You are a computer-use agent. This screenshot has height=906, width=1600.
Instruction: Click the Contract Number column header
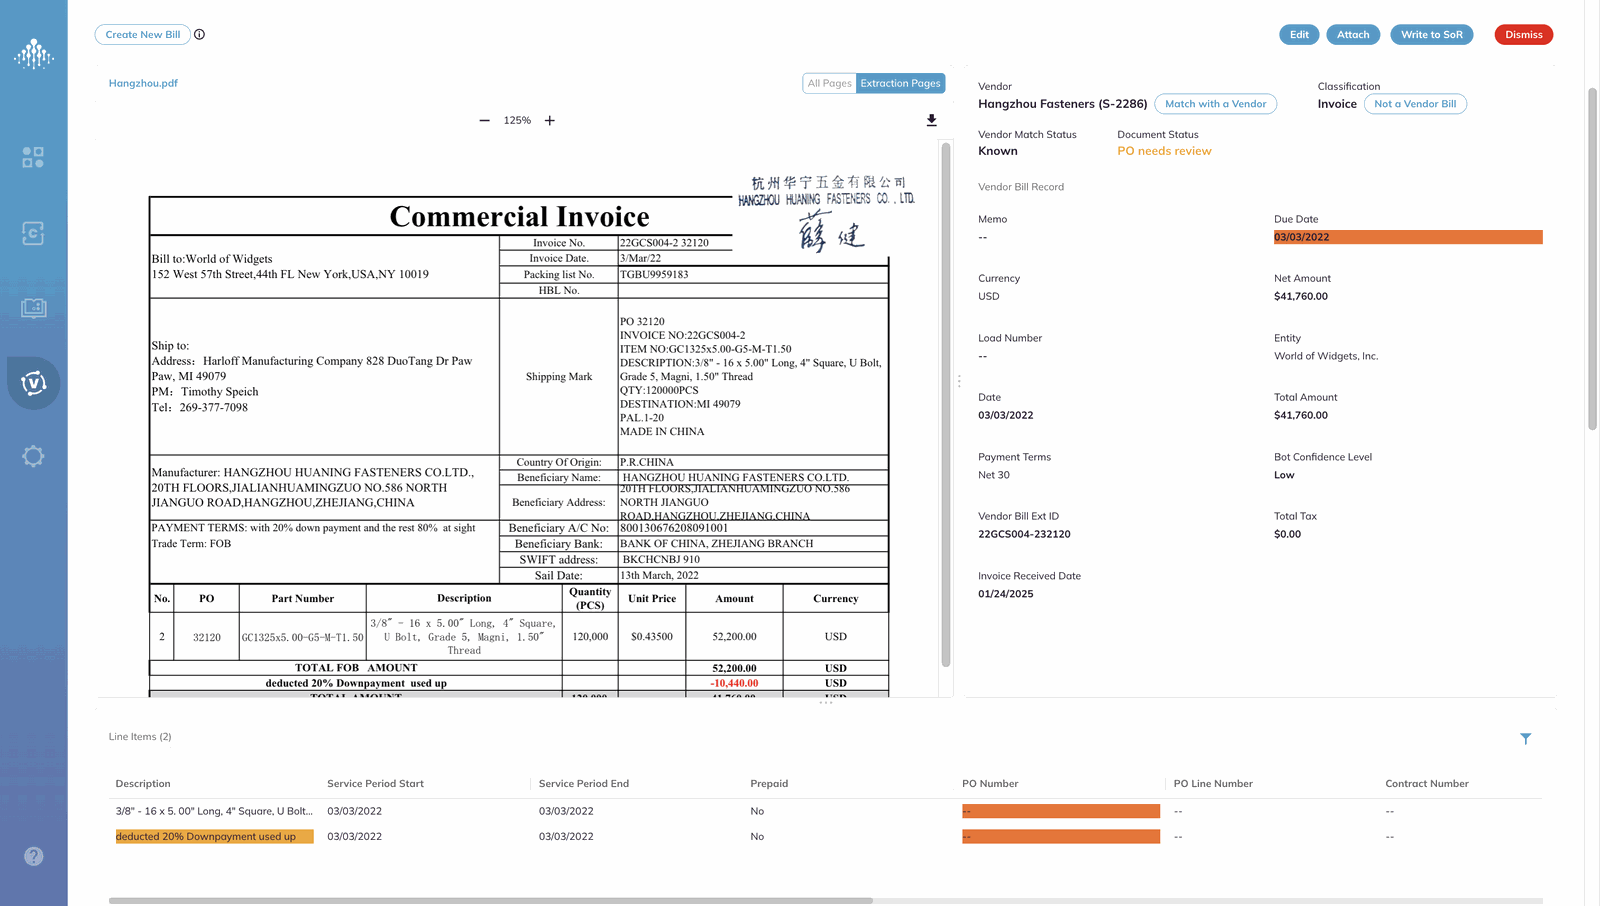1427,784
